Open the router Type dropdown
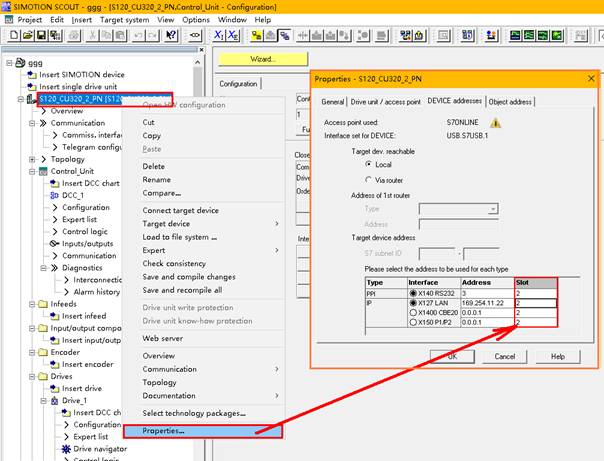This screenshot has width=604, height=461. pyautogui.click(x=492, y=209)
